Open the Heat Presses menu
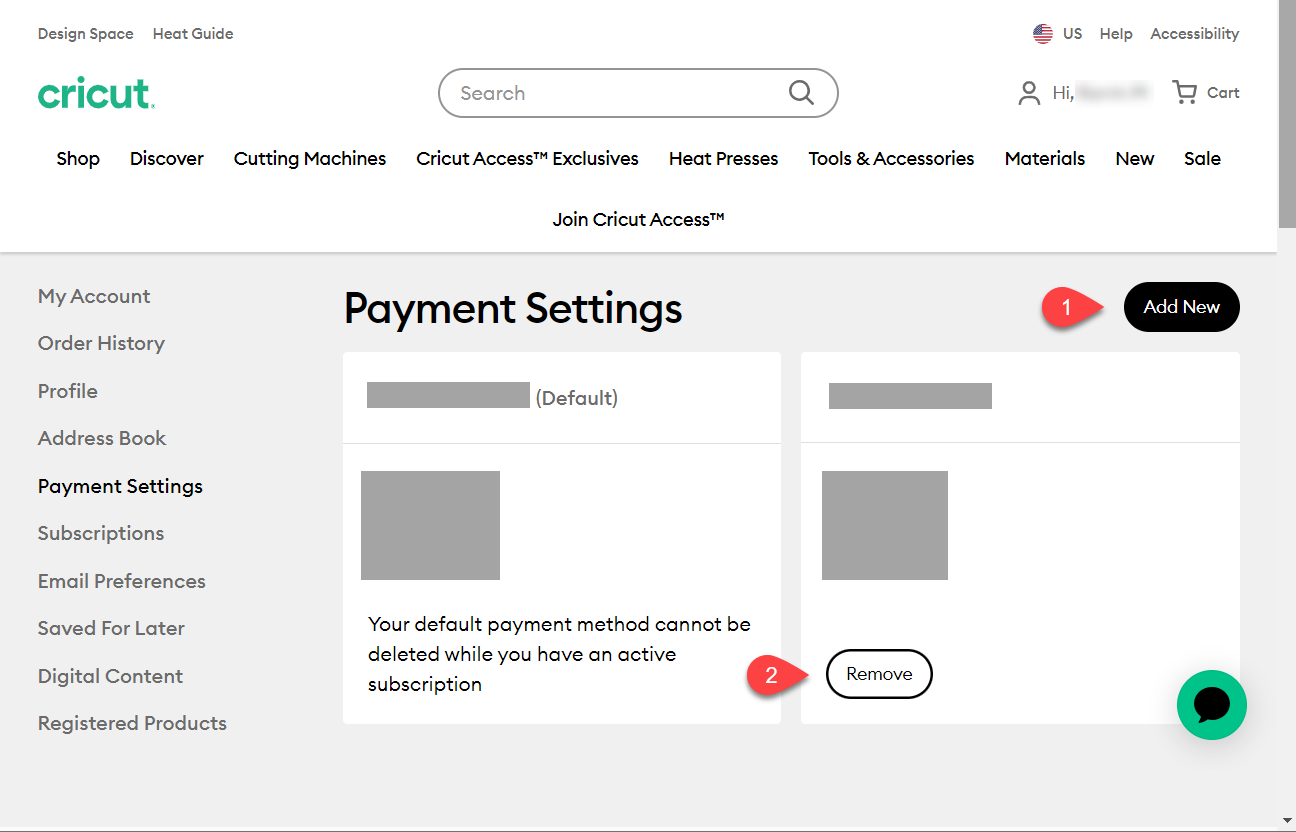Screen dimensions: 1296x832 point(723,159)
